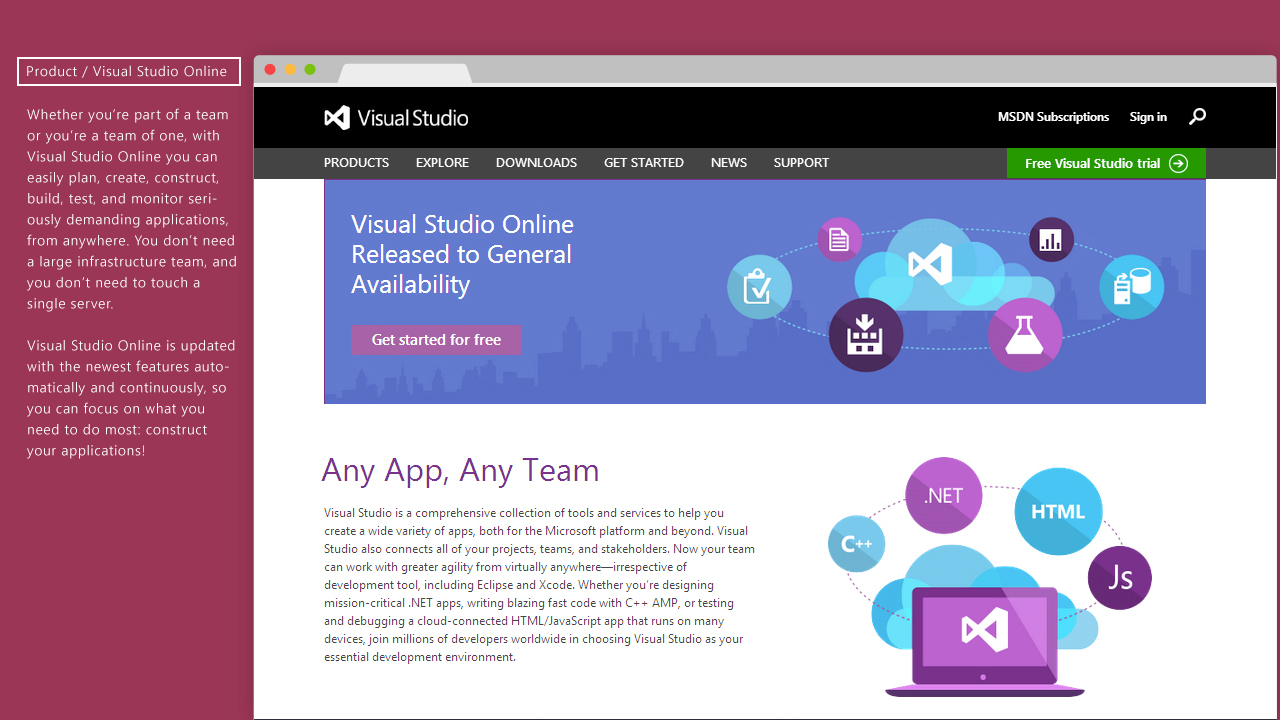1280x720 pixels.
Task: Open the NEWS navigation item
Action: 729,163
